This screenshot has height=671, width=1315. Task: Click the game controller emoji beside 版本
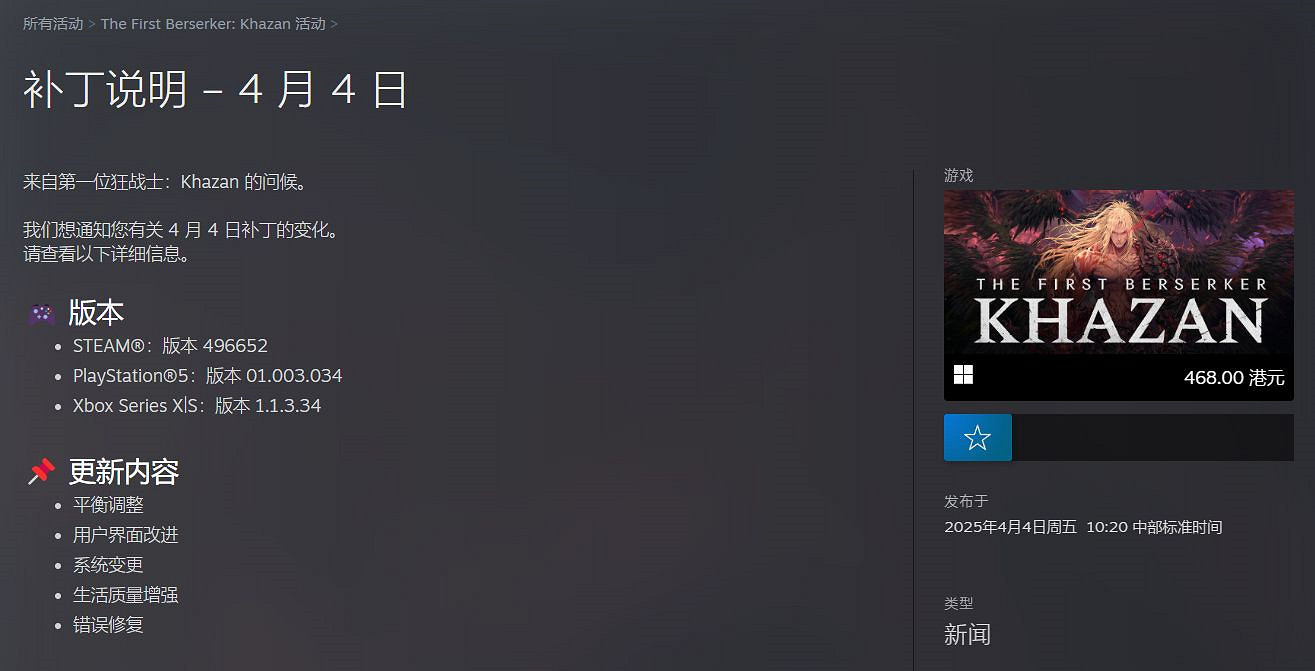(41, 313)
